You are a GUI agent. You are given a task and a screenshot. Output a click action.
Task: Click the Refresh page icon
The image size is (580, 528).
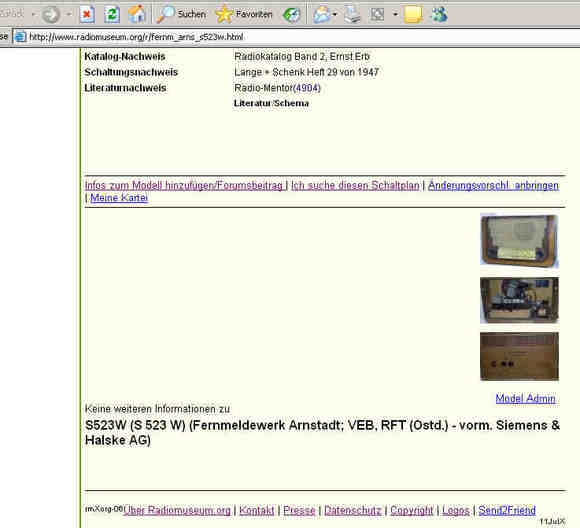point(112,15)
